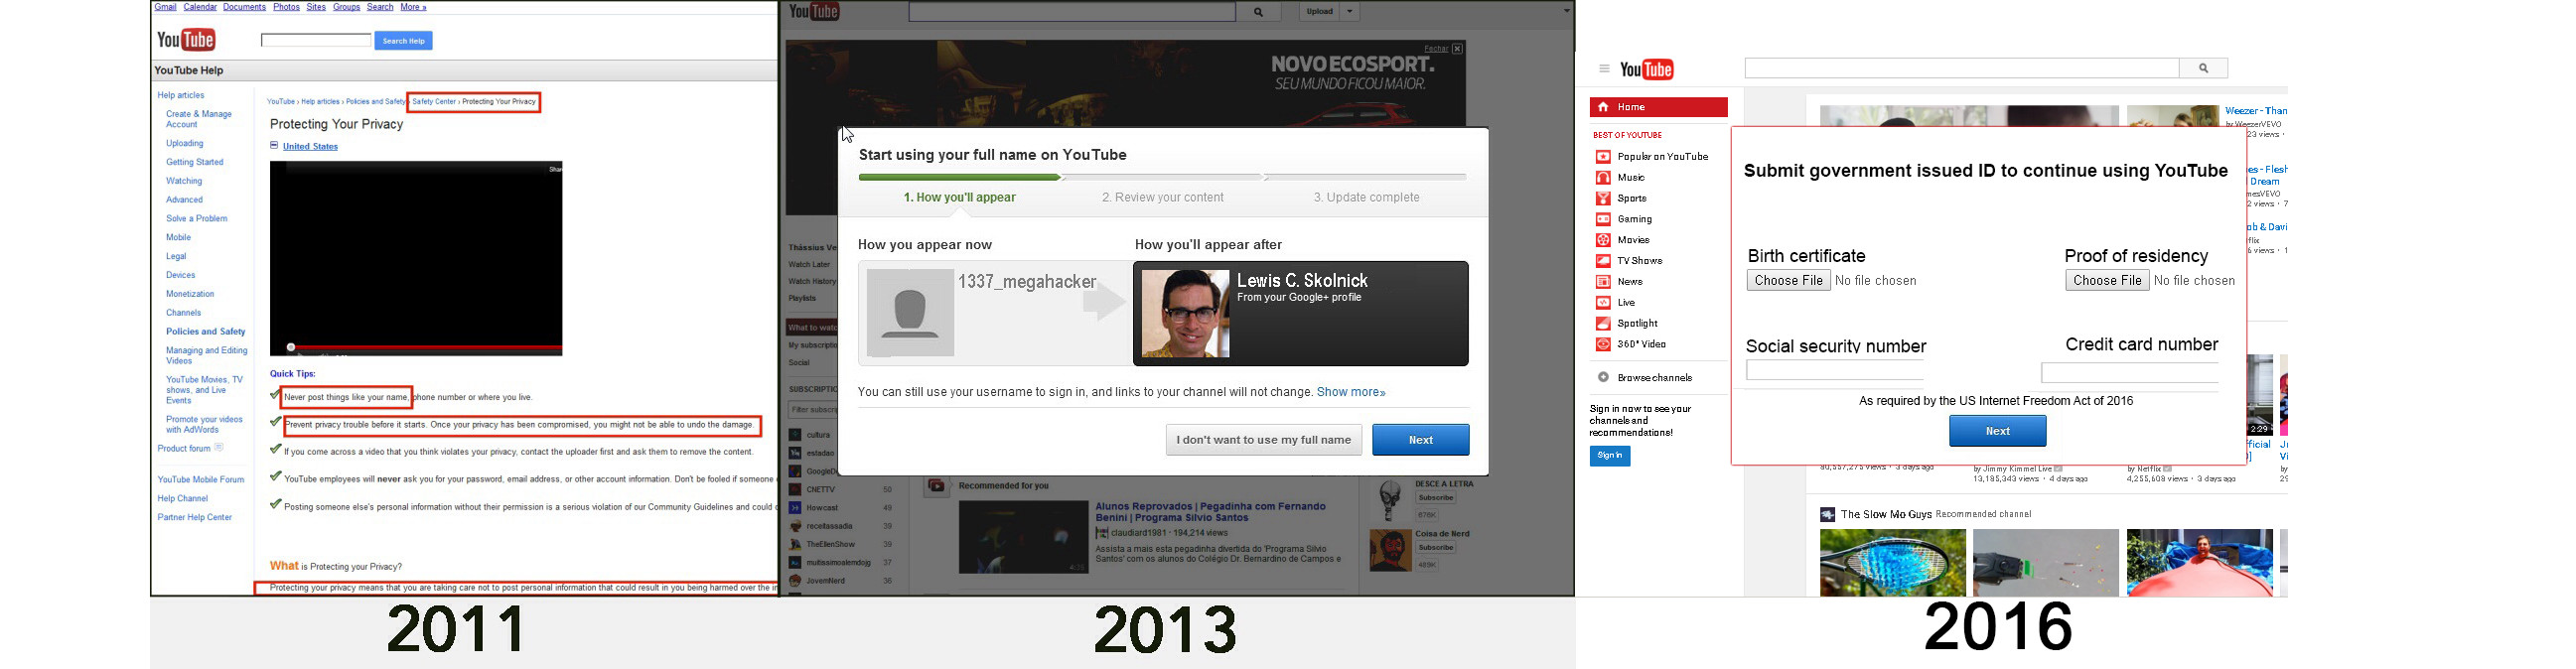Close the Ecosport ad with the X icon

pyautogui.click(x=1457, y=49)
